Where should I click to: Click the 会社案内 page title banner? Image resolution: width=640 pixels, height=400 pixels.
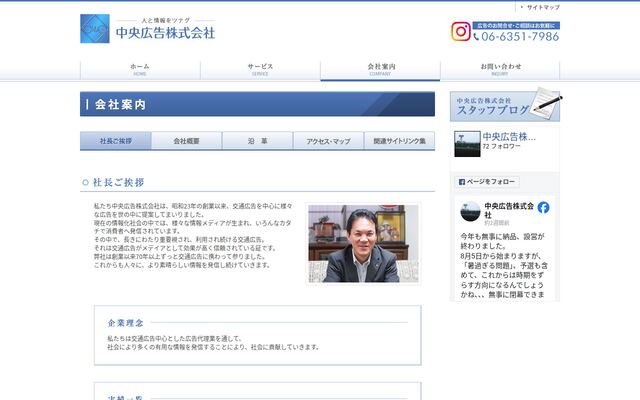click(257, 104)
